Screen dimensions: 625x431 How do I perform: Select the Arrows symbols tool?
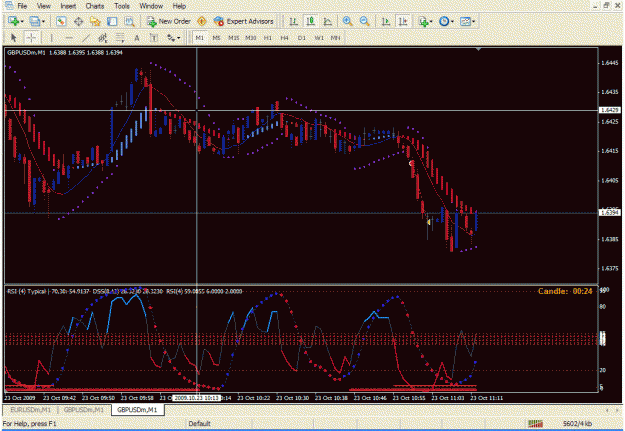pyautogui.click(x=171, y=38)
